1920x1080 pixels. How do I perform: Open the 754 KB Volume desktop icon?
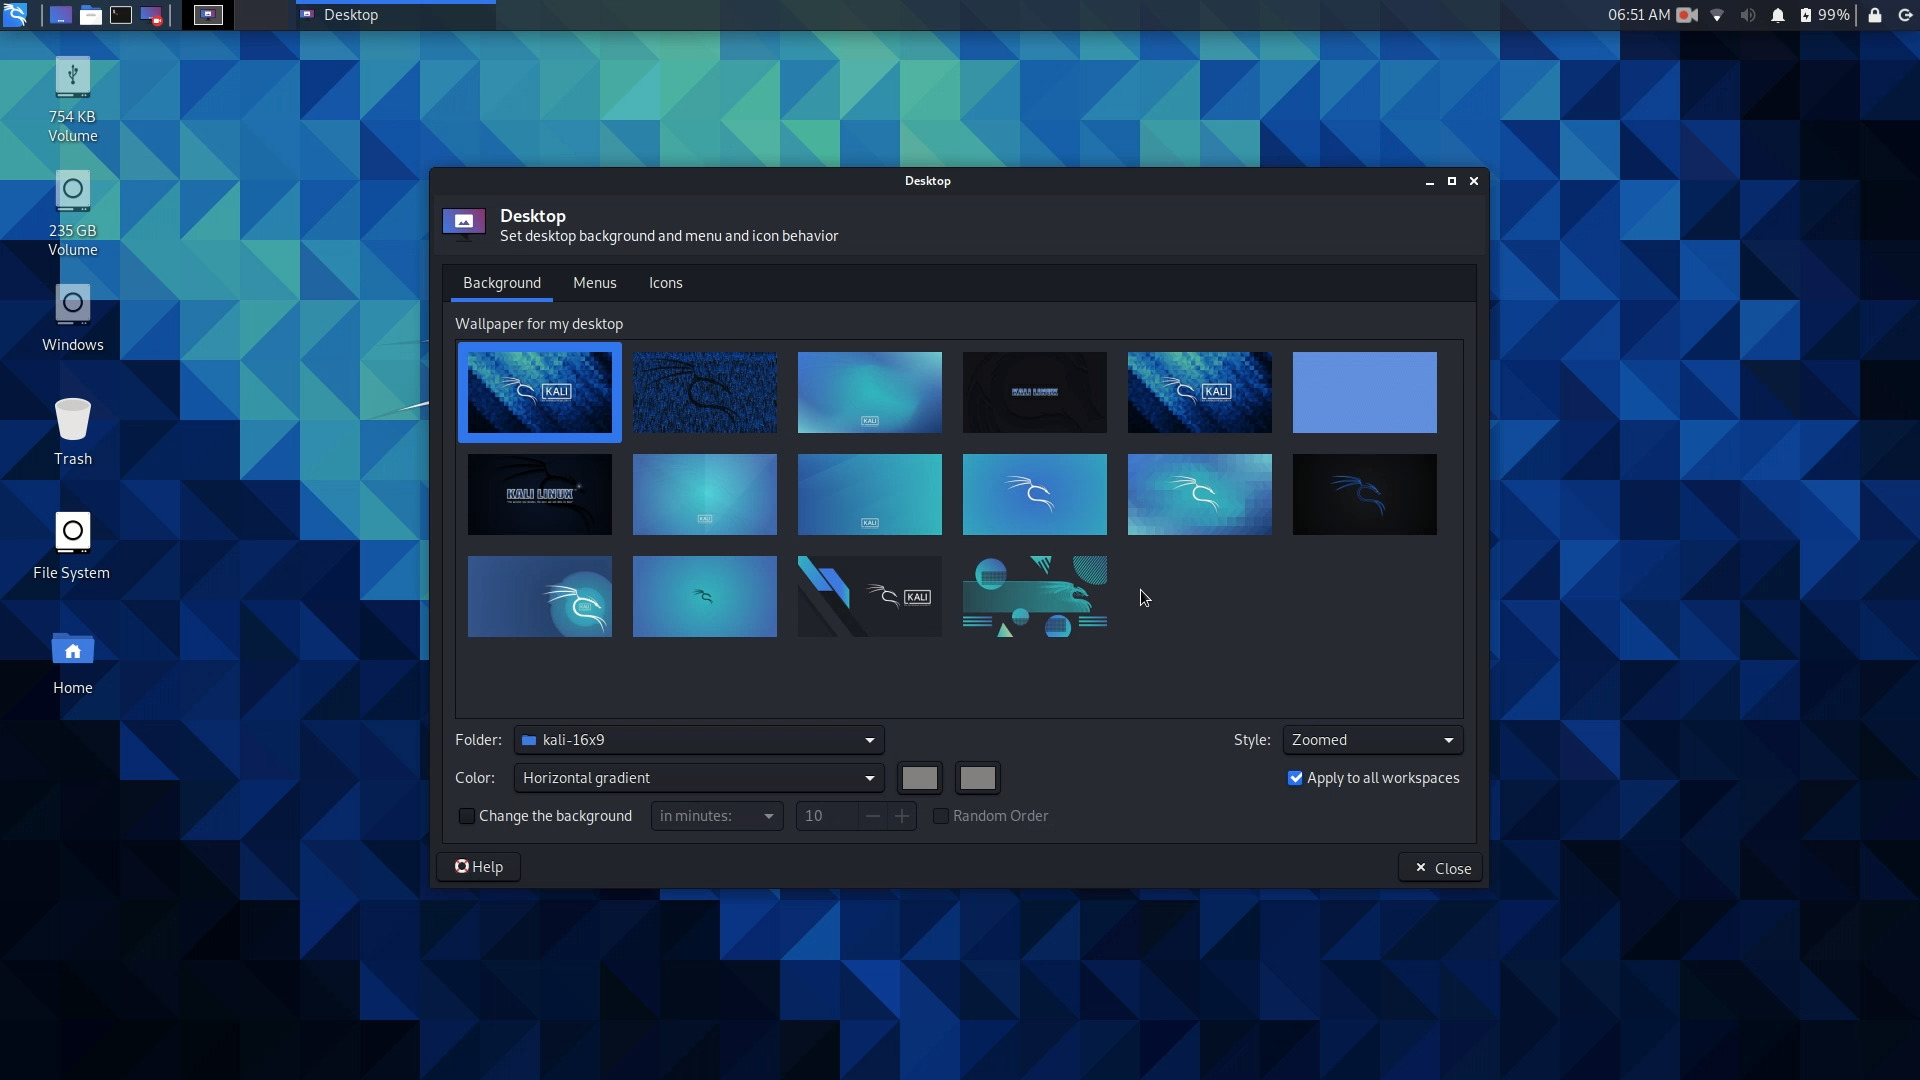72,100
